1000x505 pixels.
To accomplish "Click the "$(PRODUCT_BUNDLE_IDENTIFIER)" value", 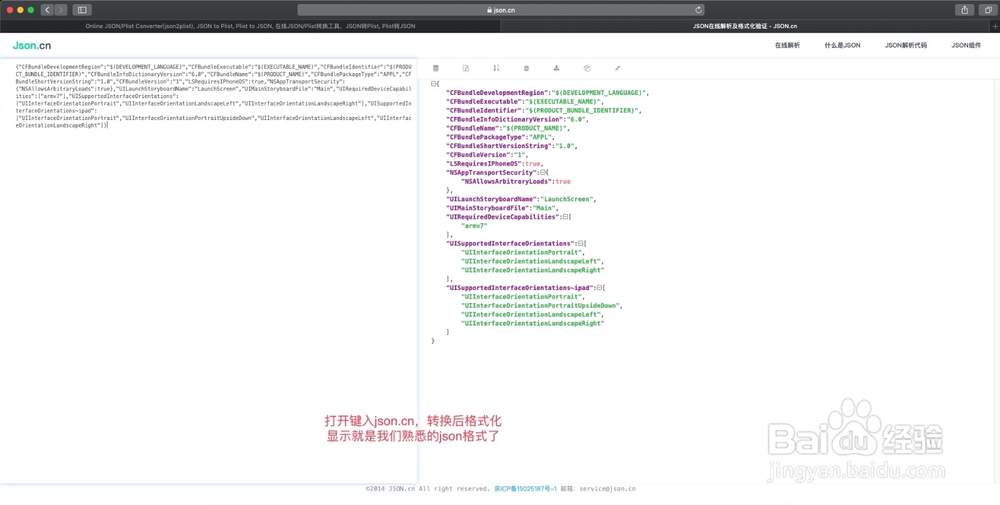I will tap(583, 111).
